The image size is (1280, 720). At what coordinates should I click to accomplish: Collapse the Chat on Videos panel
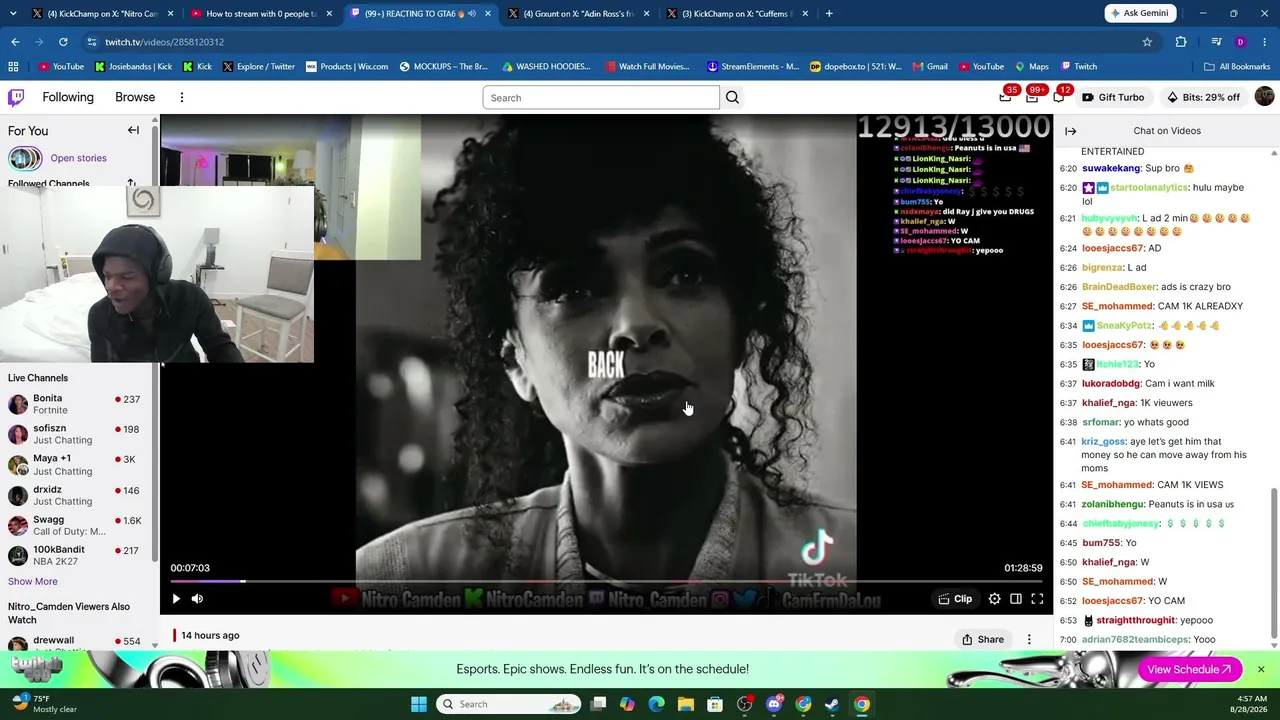click(1070, 131)
